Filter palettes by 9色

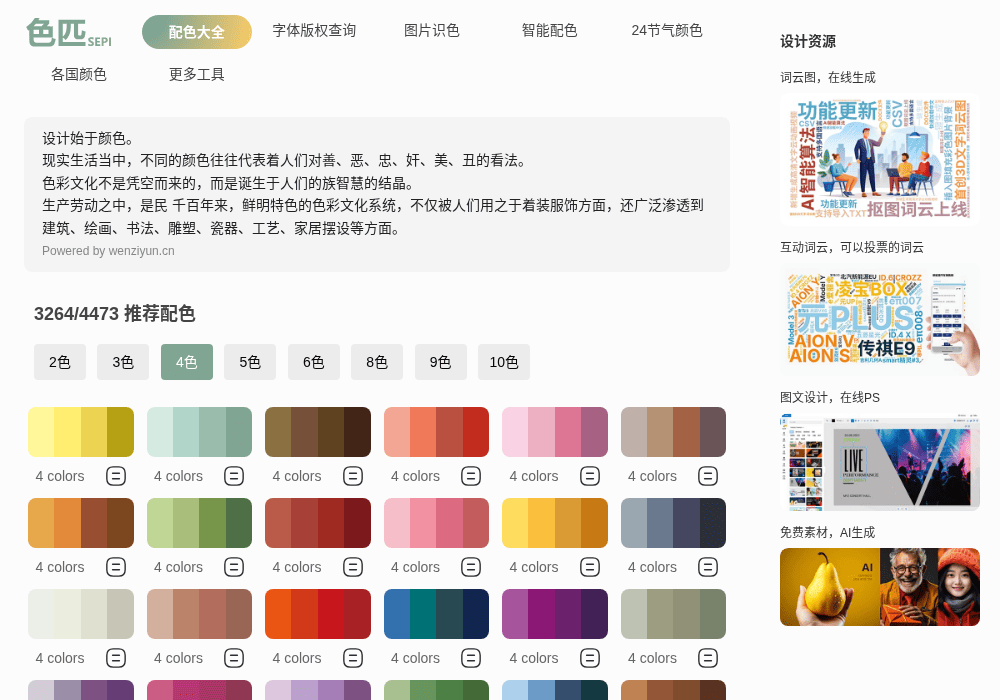(x=440, y=362)
